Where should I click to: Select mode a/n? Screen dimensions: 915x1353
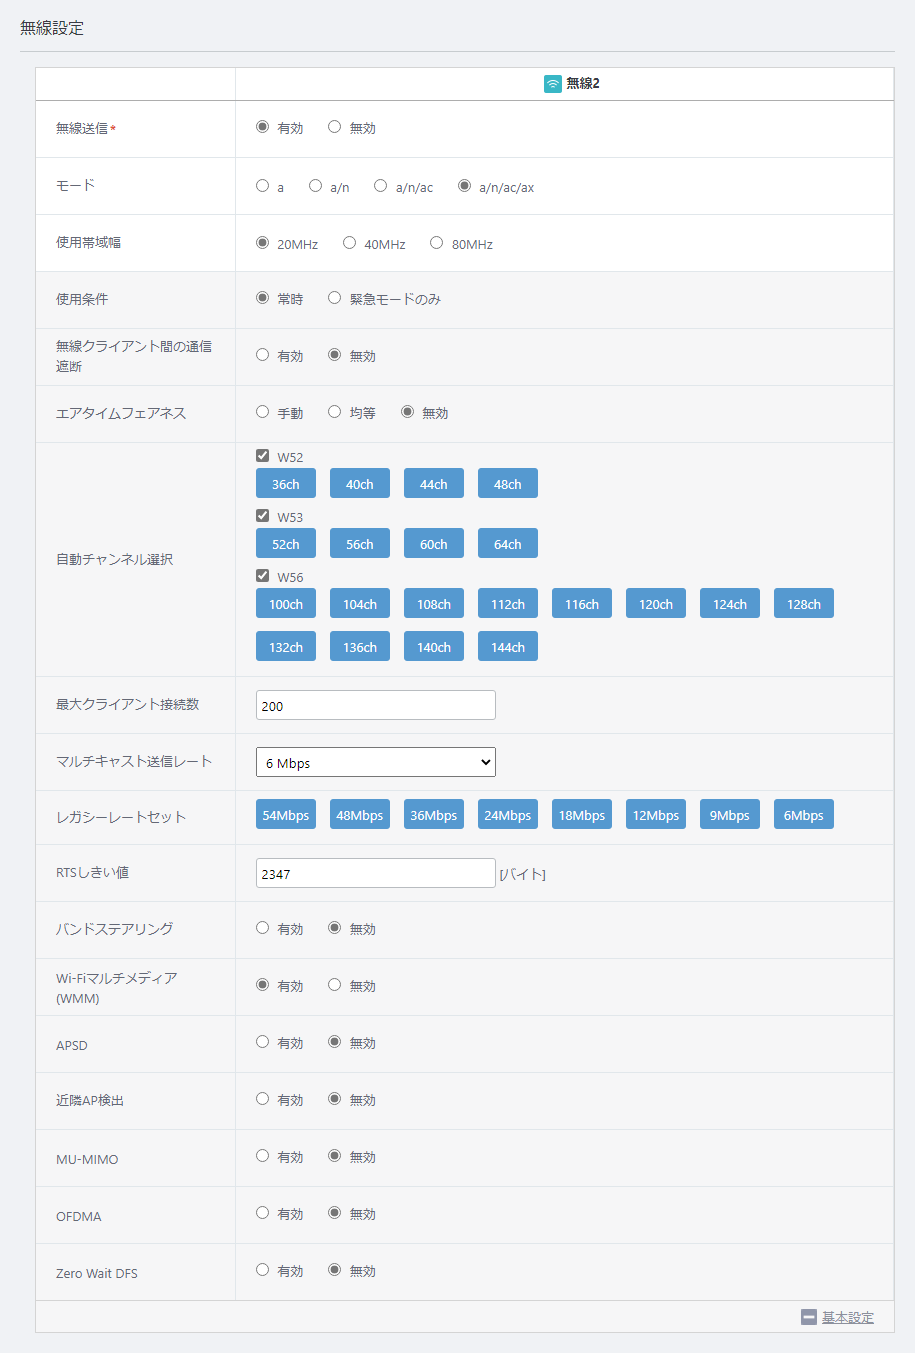(x=315, y=186)
